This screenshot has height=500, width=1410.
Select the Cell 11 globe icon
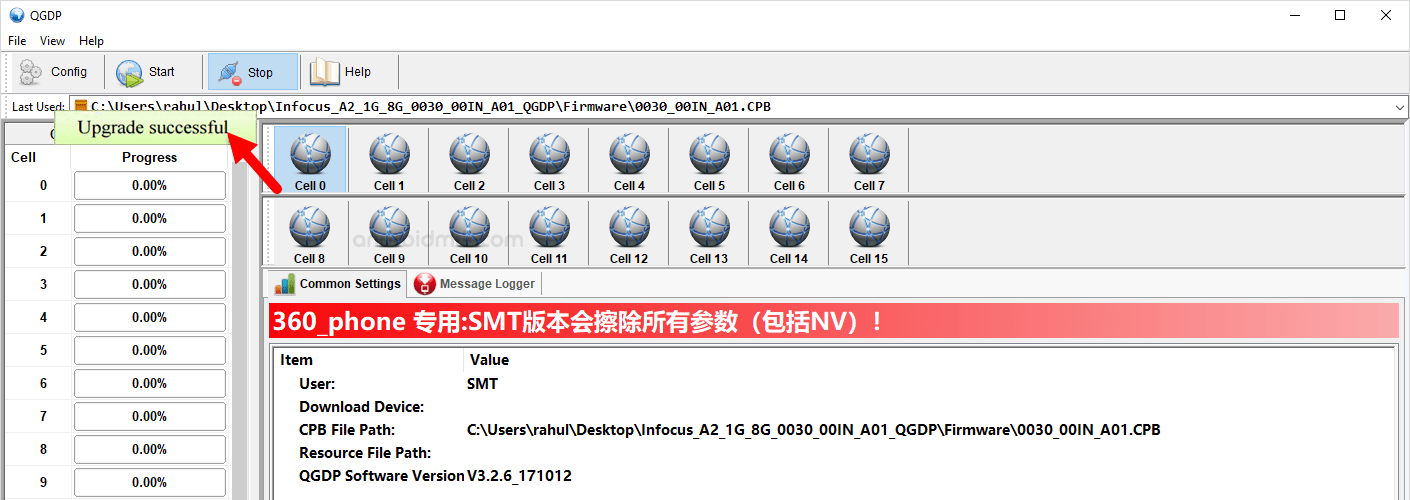tap(549, 227)
